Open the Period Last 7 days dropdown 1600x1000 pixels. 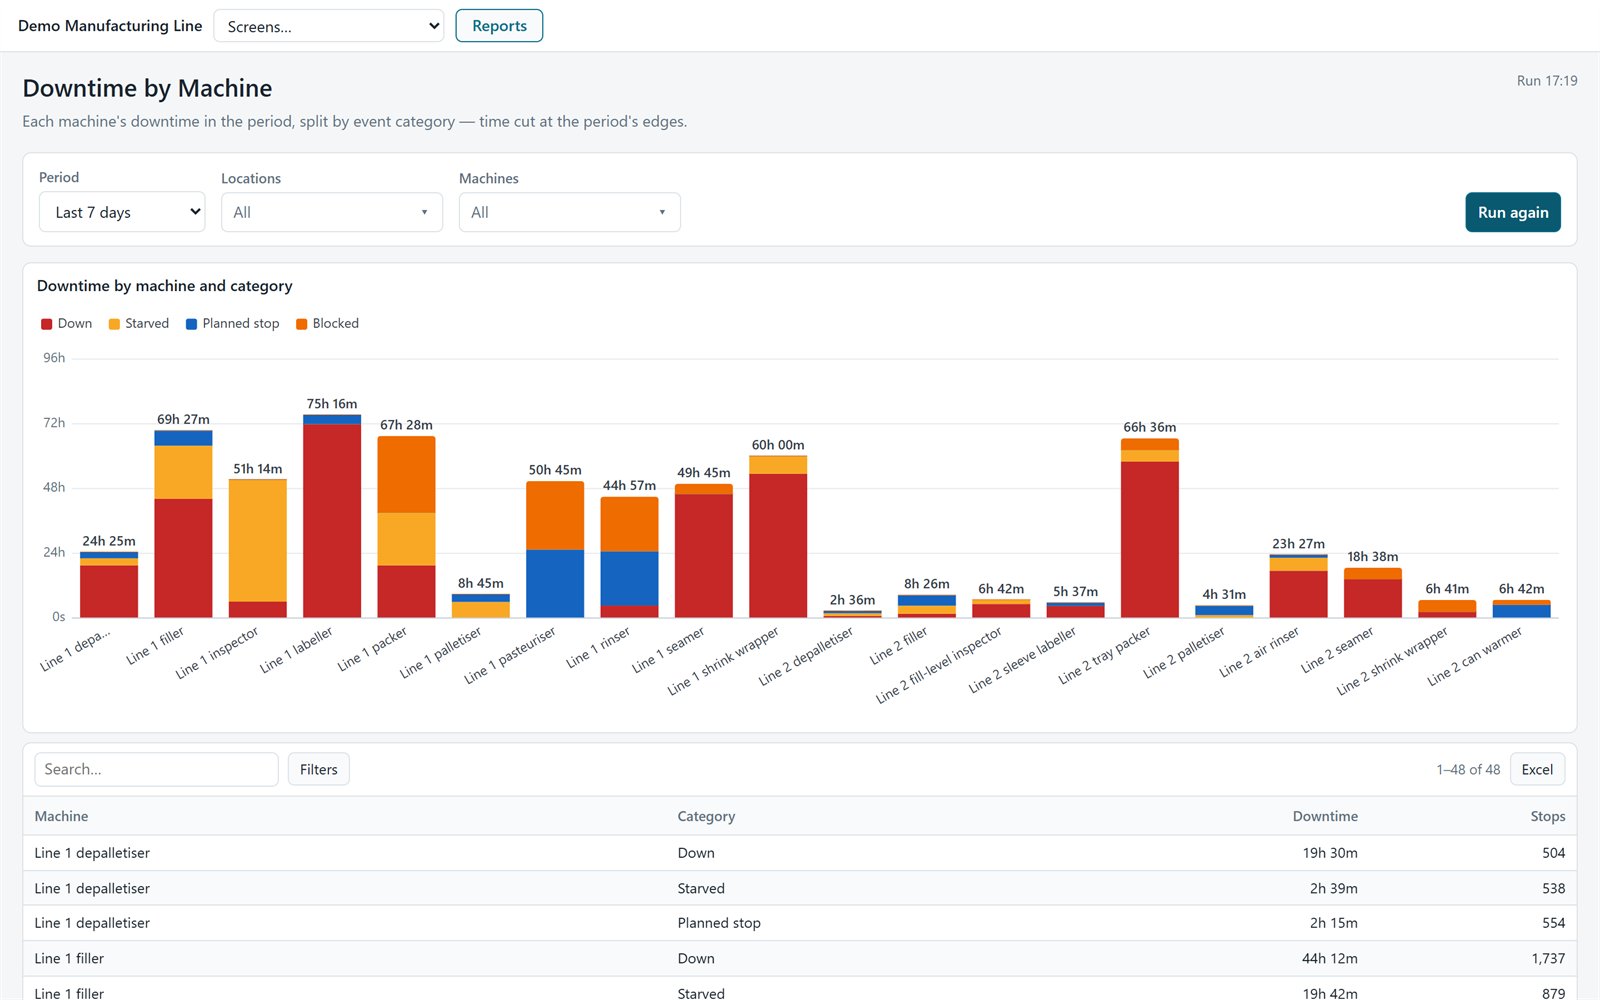[x=122, y=212]
